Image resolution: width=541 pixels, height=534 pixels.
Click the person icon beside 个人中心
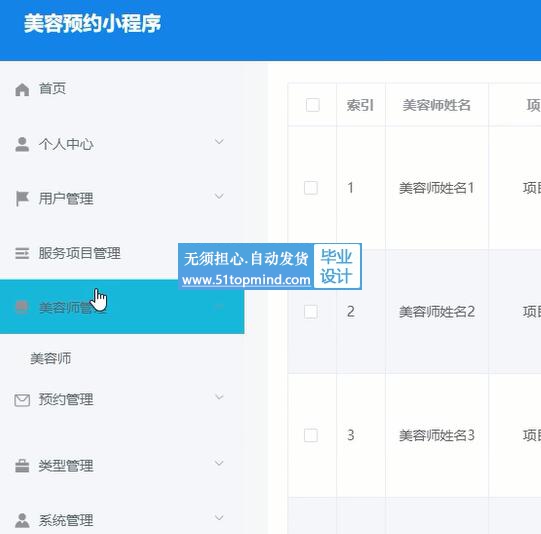22,144
